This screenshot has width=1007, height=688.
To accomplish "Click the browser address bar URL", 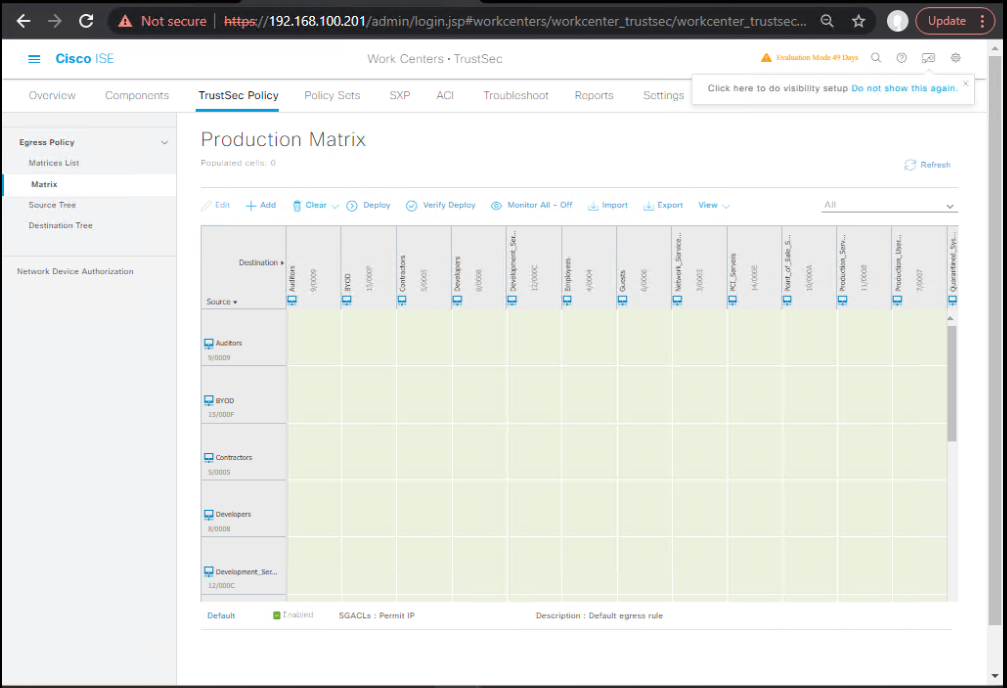I will coord(515,21).
